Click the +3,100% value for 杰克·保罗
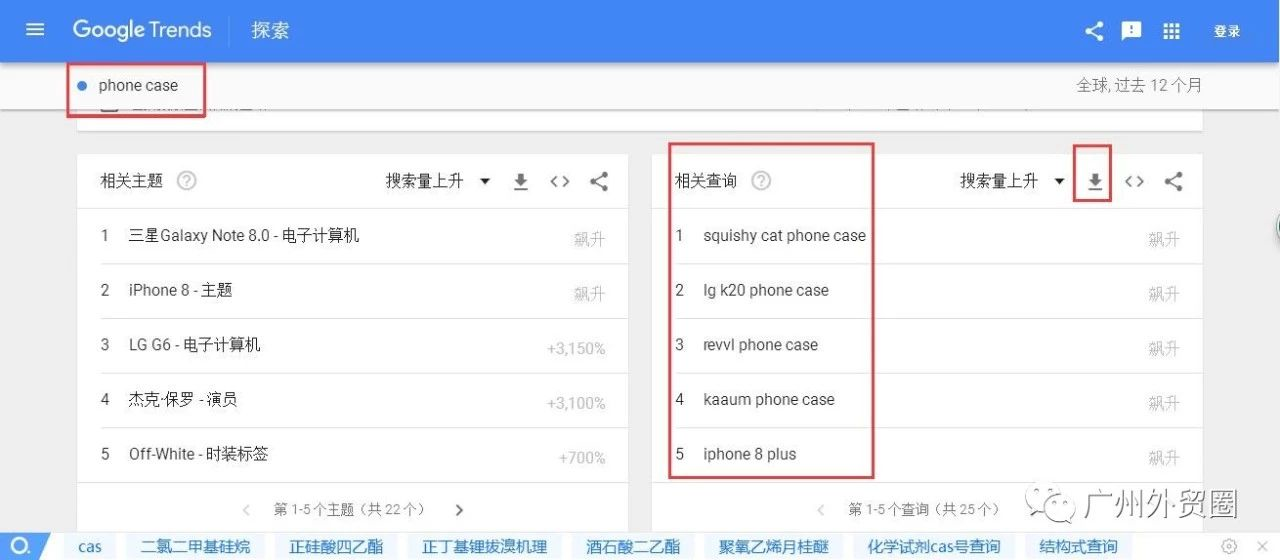 pos(576,403)
